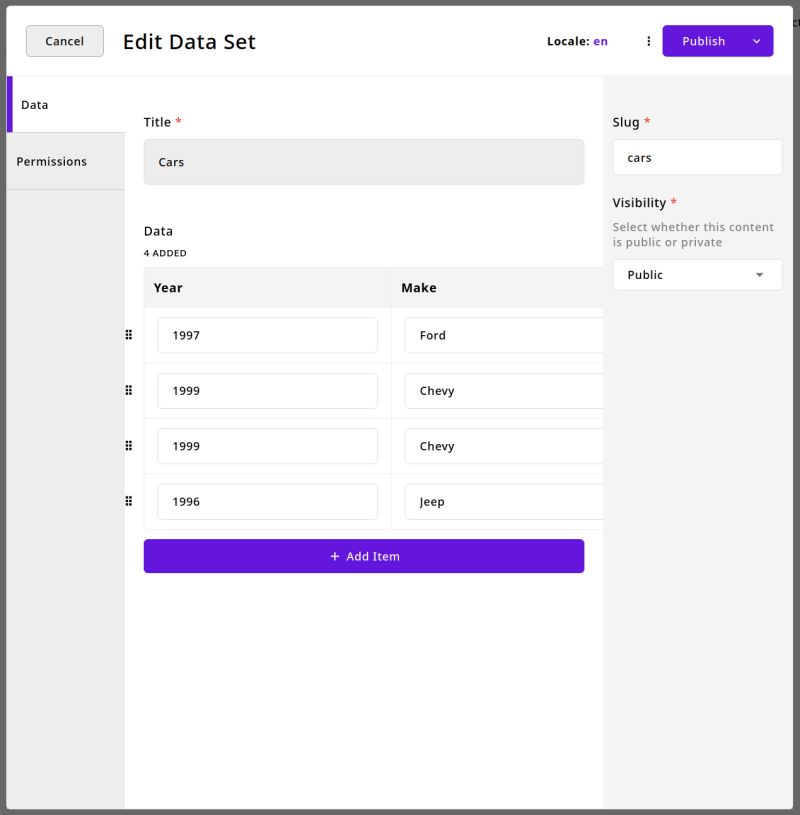
Task: Click the drag handle next to the 1996 Jeep row
Action: coord(128,500)
